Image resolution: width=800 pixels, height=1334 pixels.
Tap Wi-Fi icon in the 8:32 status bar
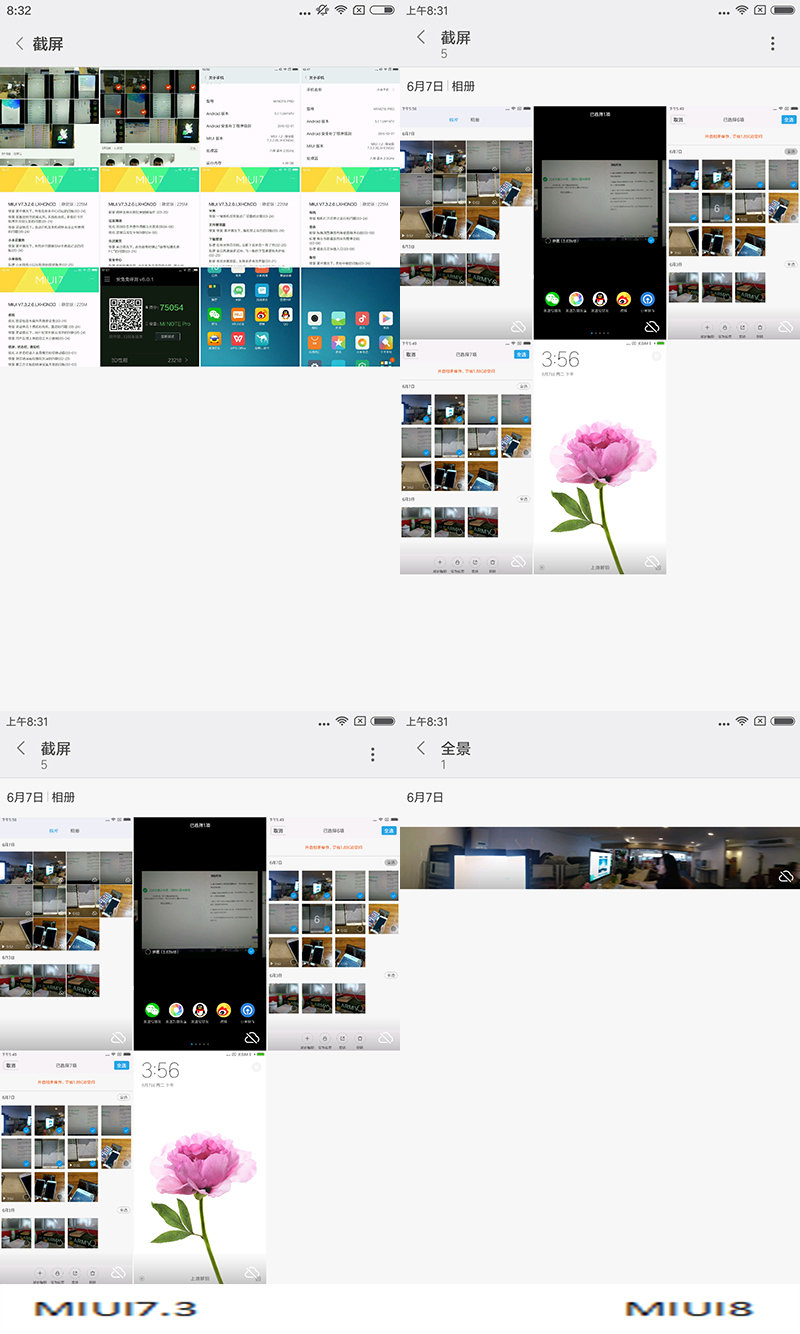341,10
